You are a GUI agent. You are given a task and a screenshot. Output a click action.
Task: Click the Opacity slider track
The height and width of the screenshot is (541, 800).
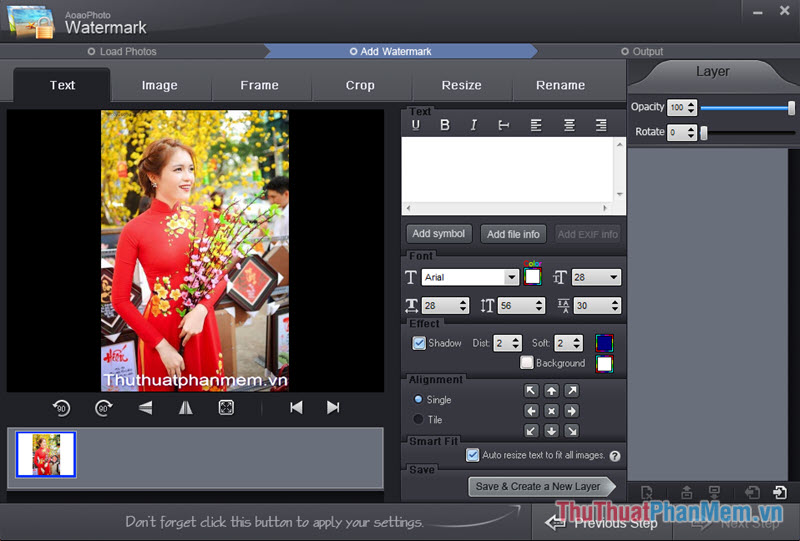(745, 108)
